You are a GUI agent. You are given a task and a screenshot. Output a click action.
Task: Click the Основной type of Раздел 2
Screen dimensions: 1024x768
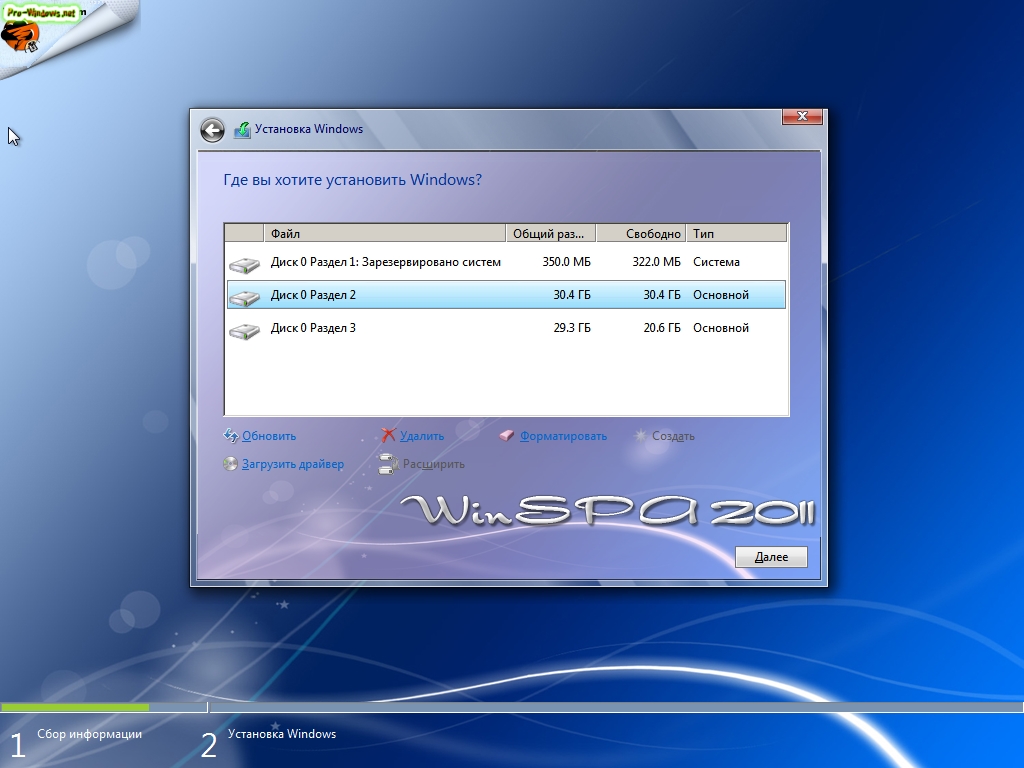pos(721,295)
